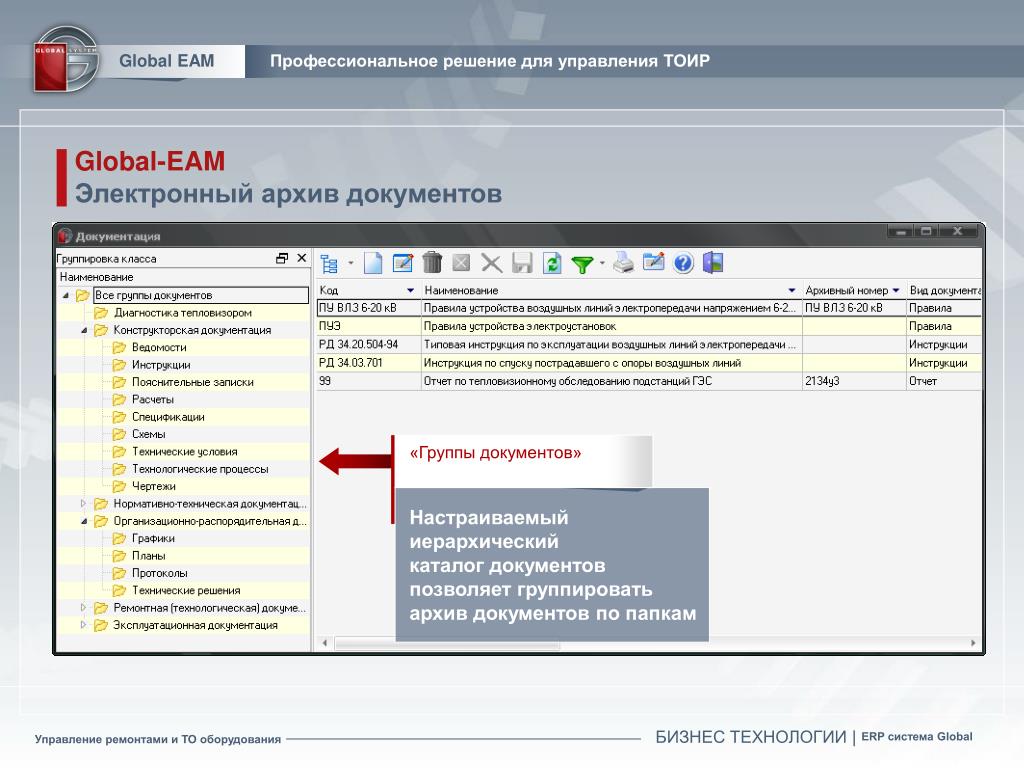Click the green funnel filter icon
Screen dimensions: 1024x768
point(582,264)
